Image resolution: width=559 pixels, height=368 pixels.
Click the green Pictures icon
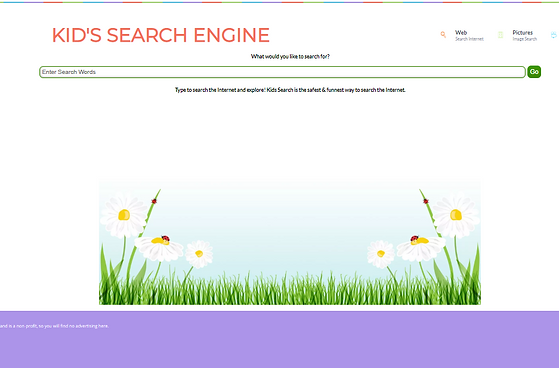point(501,35)
